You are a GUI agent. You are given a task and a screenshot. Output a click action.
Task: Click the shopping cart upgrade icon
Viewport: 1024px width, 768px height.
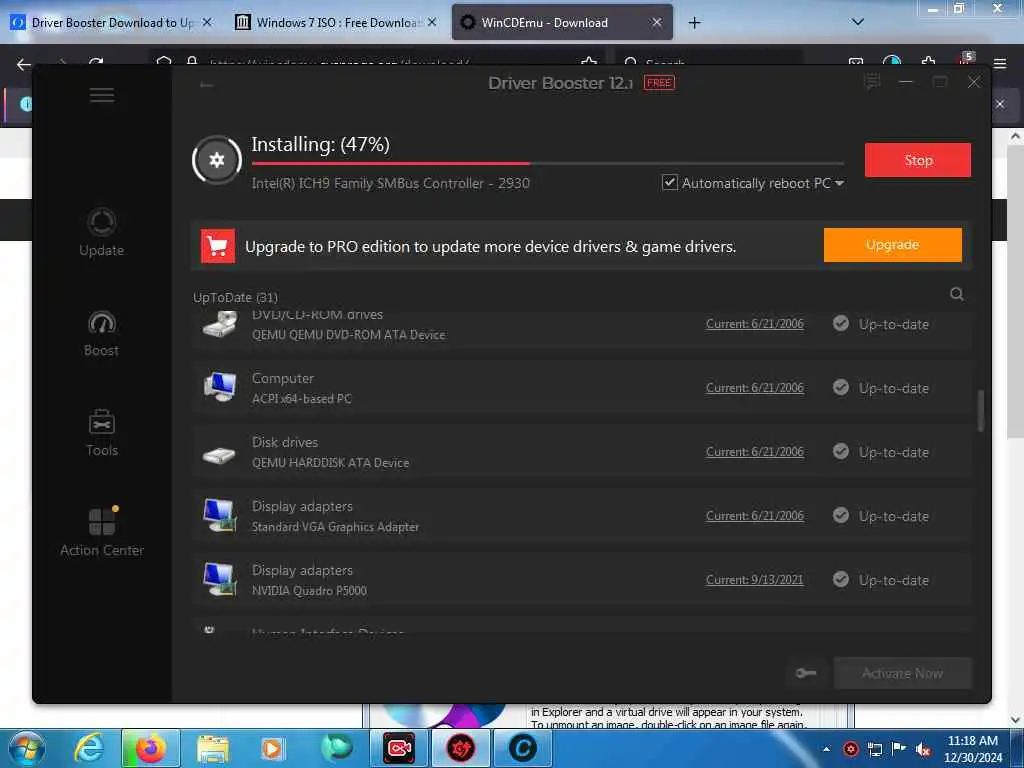coord(218,246)
